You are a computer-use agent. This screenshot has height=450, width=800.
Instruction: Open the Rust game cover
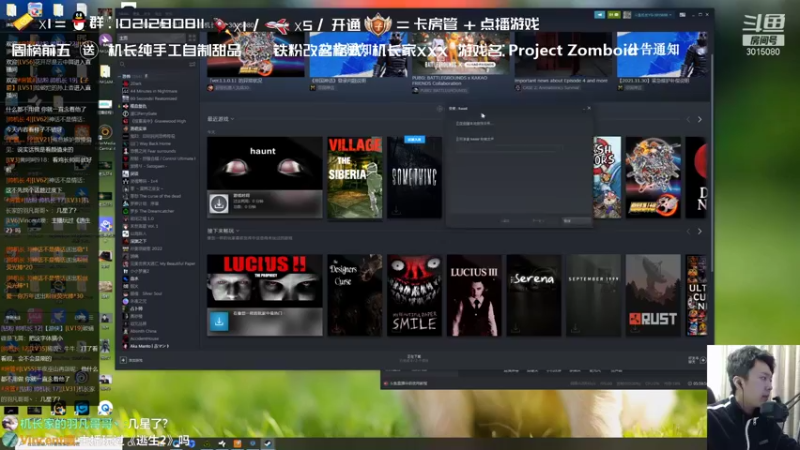[653, 295]
